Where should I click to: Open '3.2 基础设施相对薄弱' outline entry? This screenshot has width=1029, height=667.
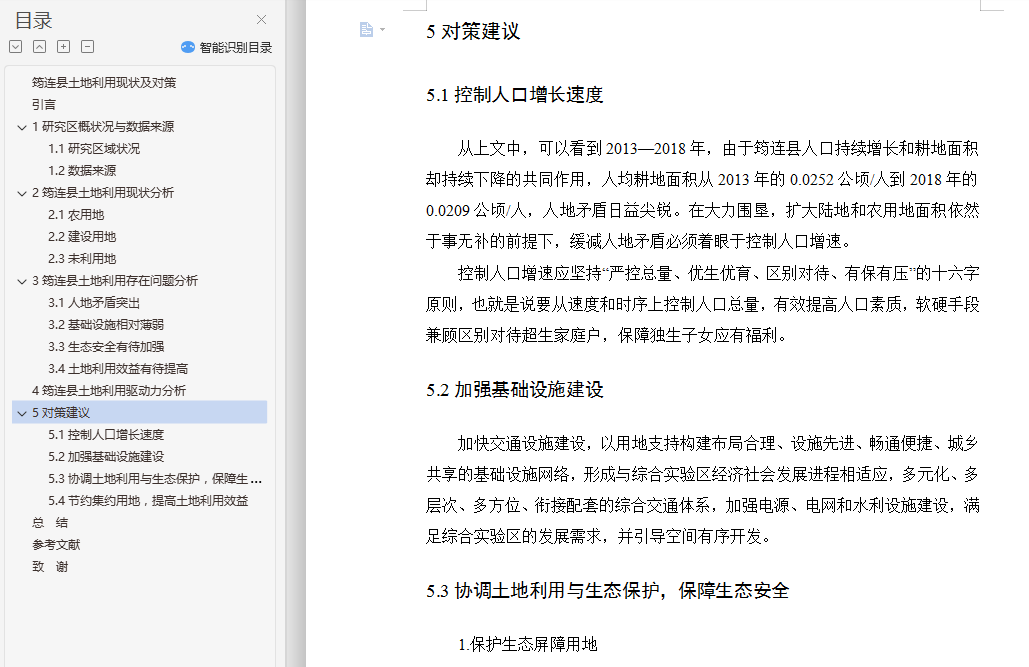(x=106, y=324)
